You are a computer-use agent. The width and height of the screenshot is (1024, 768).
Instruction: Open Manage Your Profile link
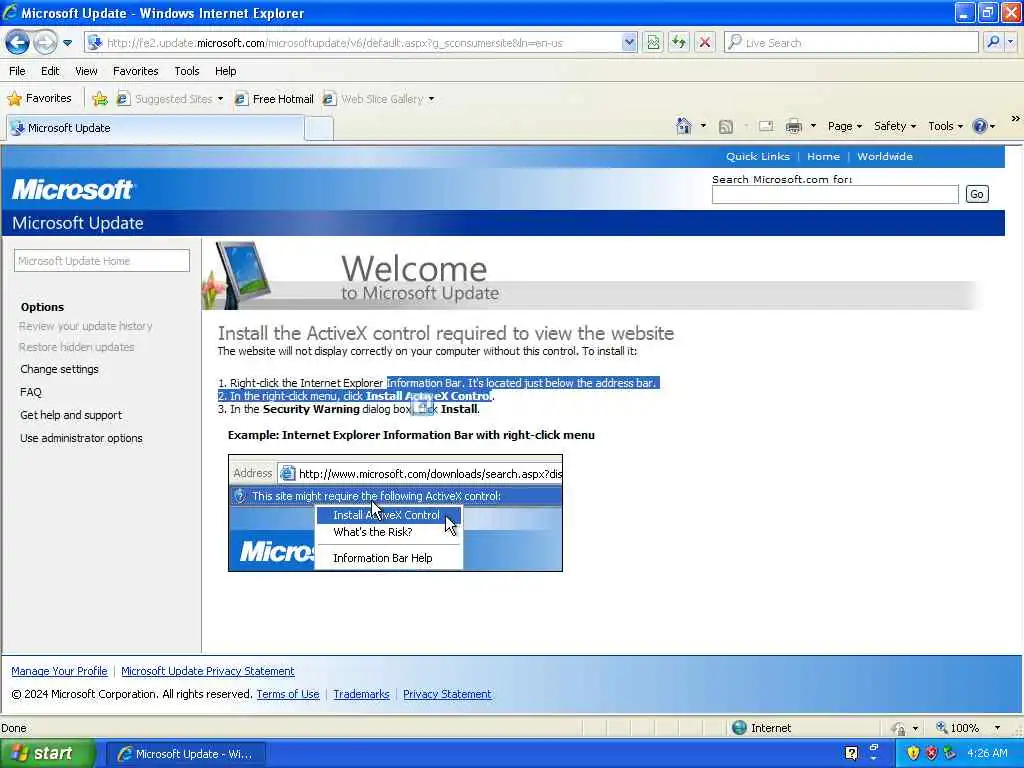(59, 671)
